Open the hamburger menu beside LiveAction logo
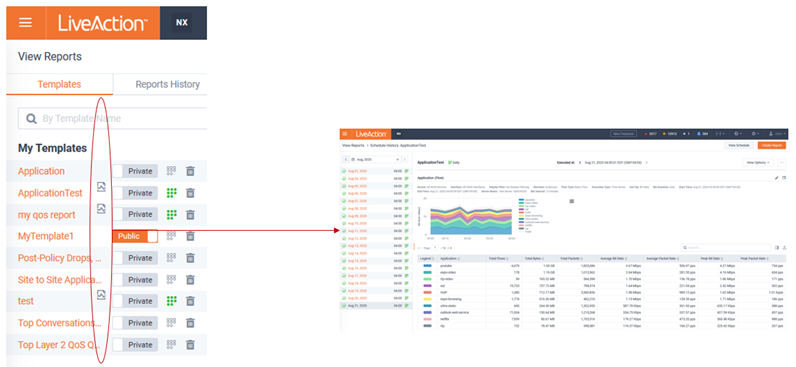Viewport: 796px width, 367px height. (x=25, y=23)
